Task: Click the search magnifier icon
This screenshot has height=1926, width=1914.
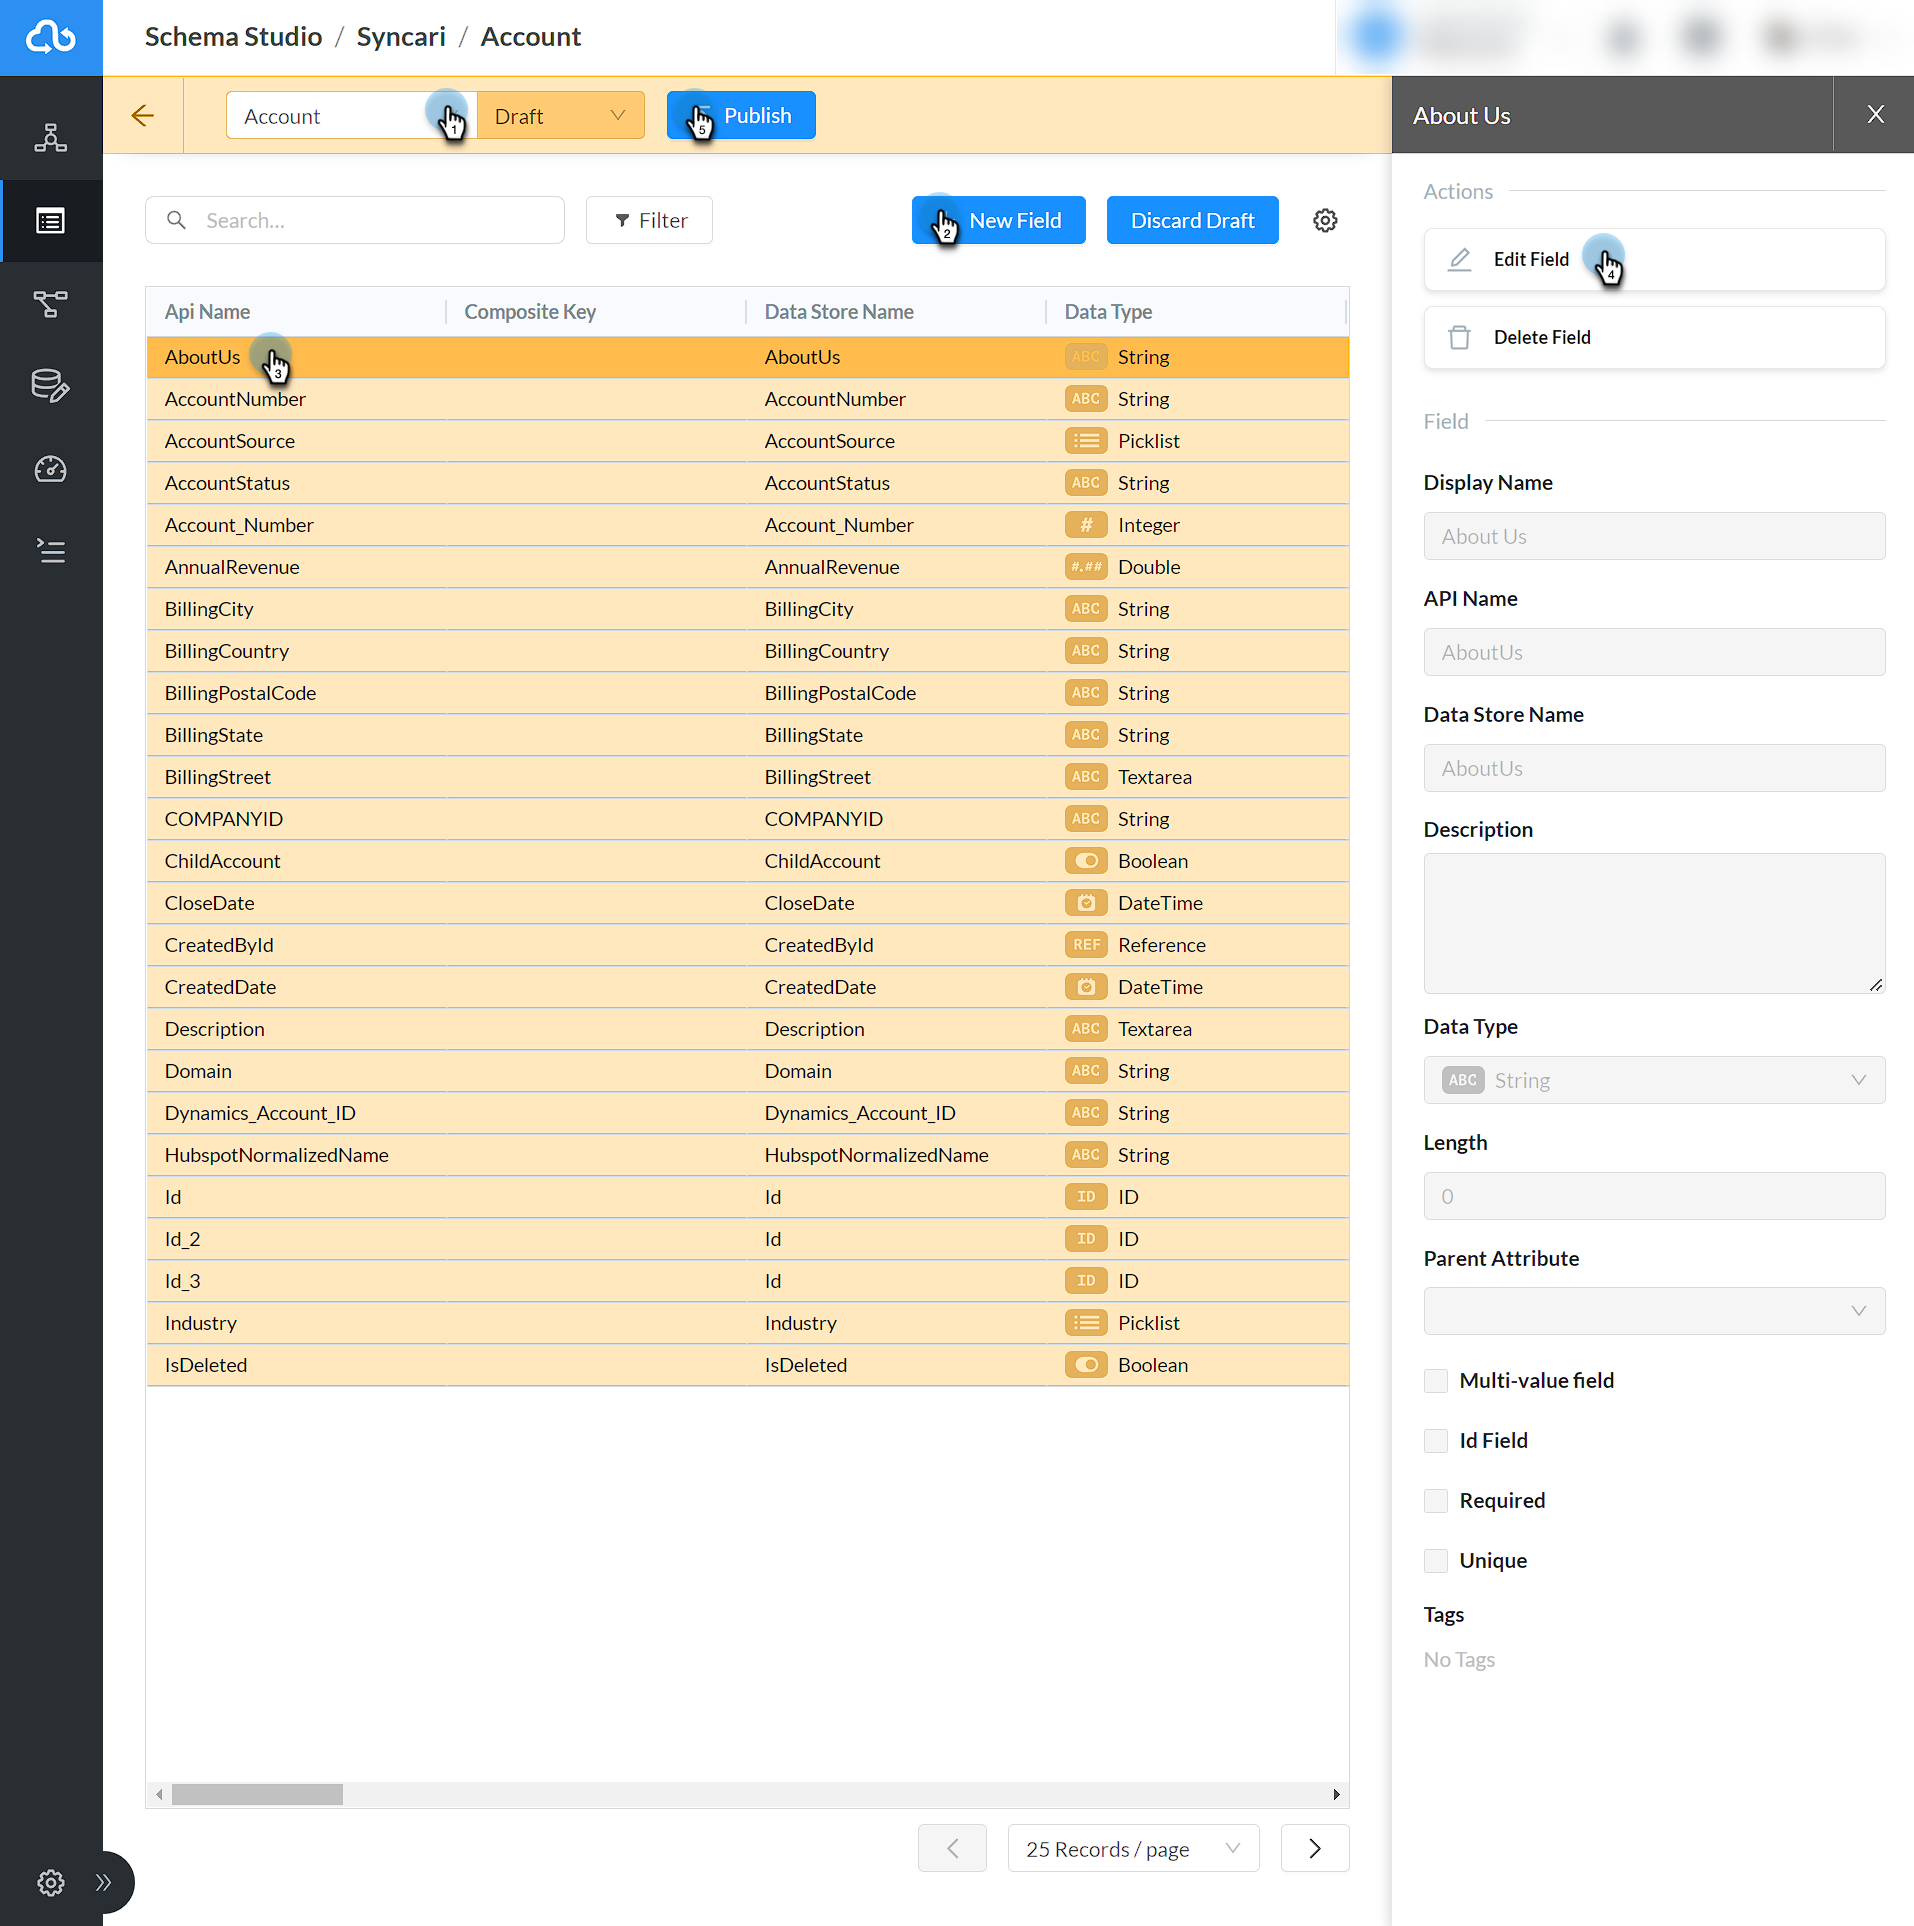Action: point(176,220)
